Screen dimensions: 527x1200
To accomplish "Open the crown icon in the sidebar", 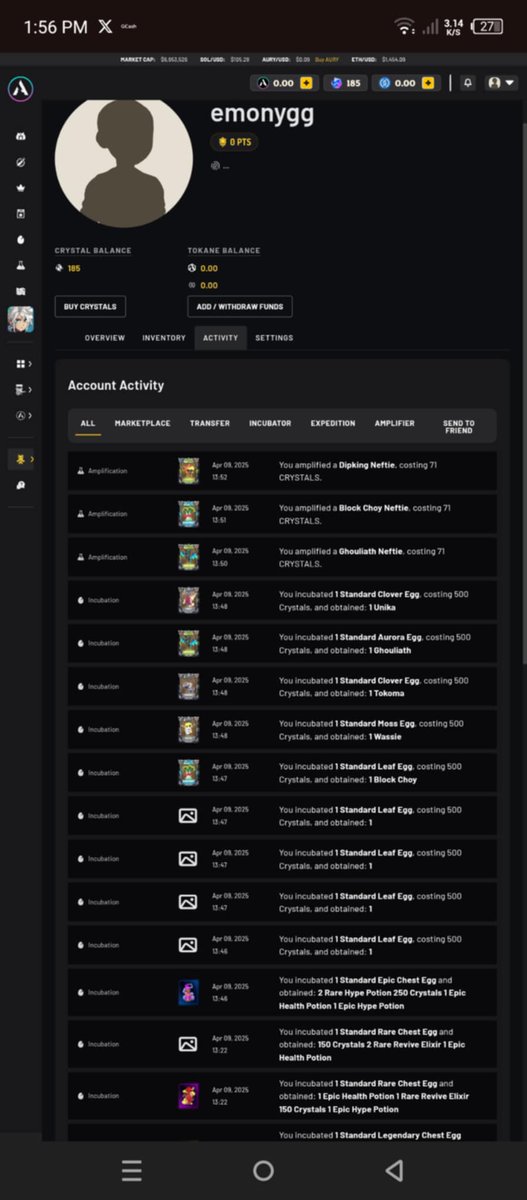I will (x=20, y=188).
